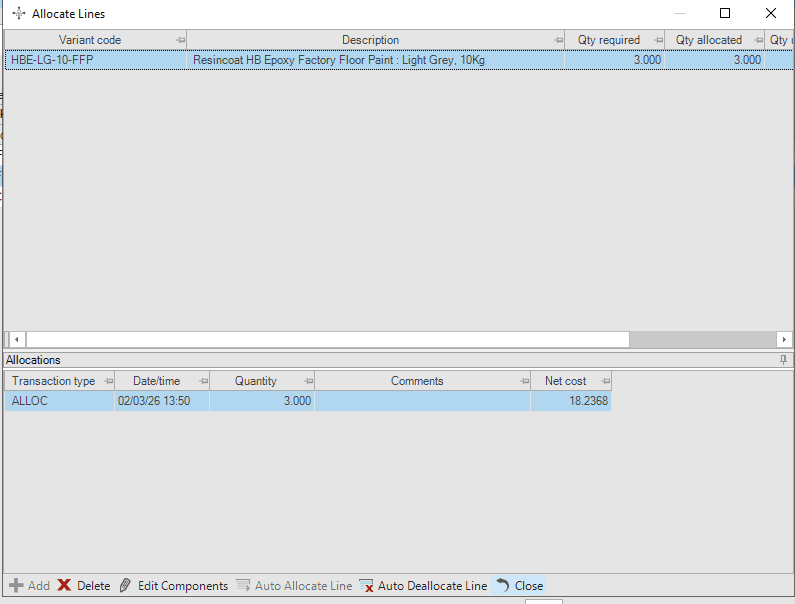Select the Resincoat HB Epoxy description cell
This screenshot has height=604, width=795.
coord(375,60)
